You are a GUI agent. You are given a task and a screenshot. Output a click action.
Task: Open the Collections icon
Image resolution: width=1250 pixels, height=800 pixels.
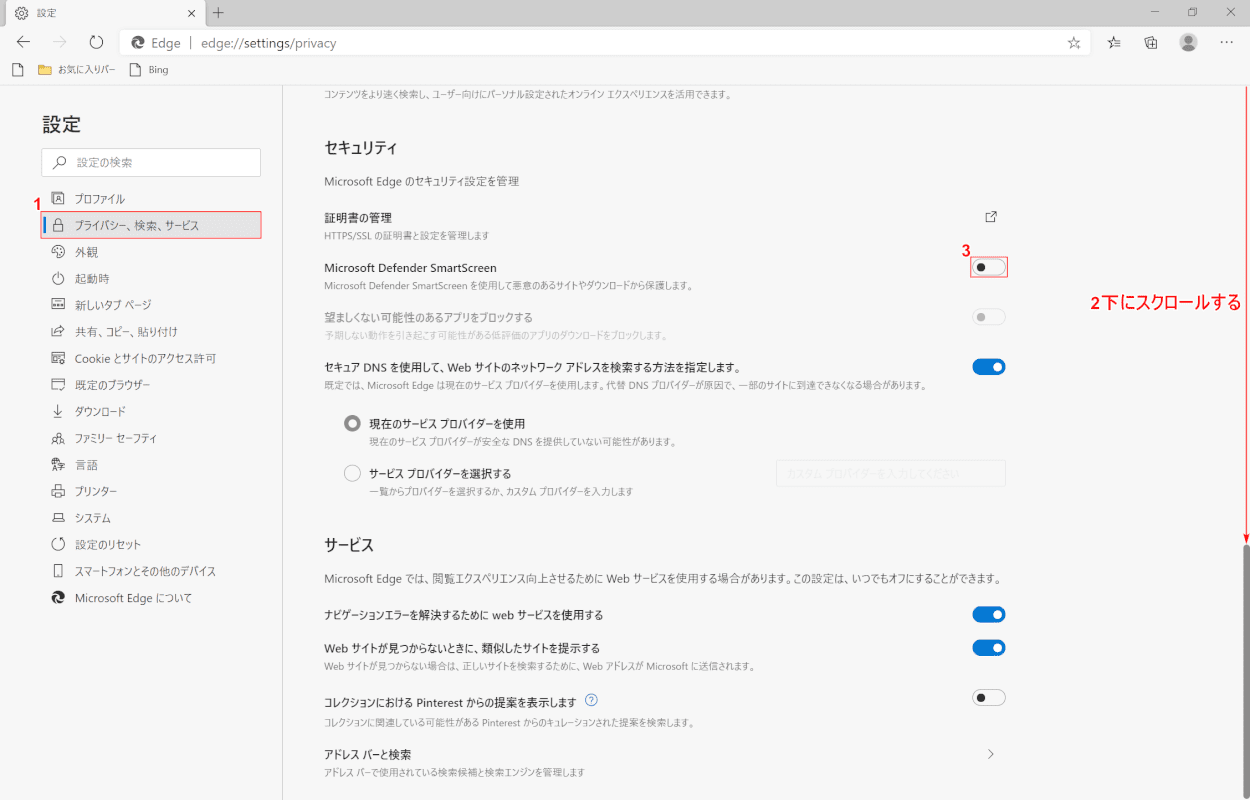point(1151,43)
